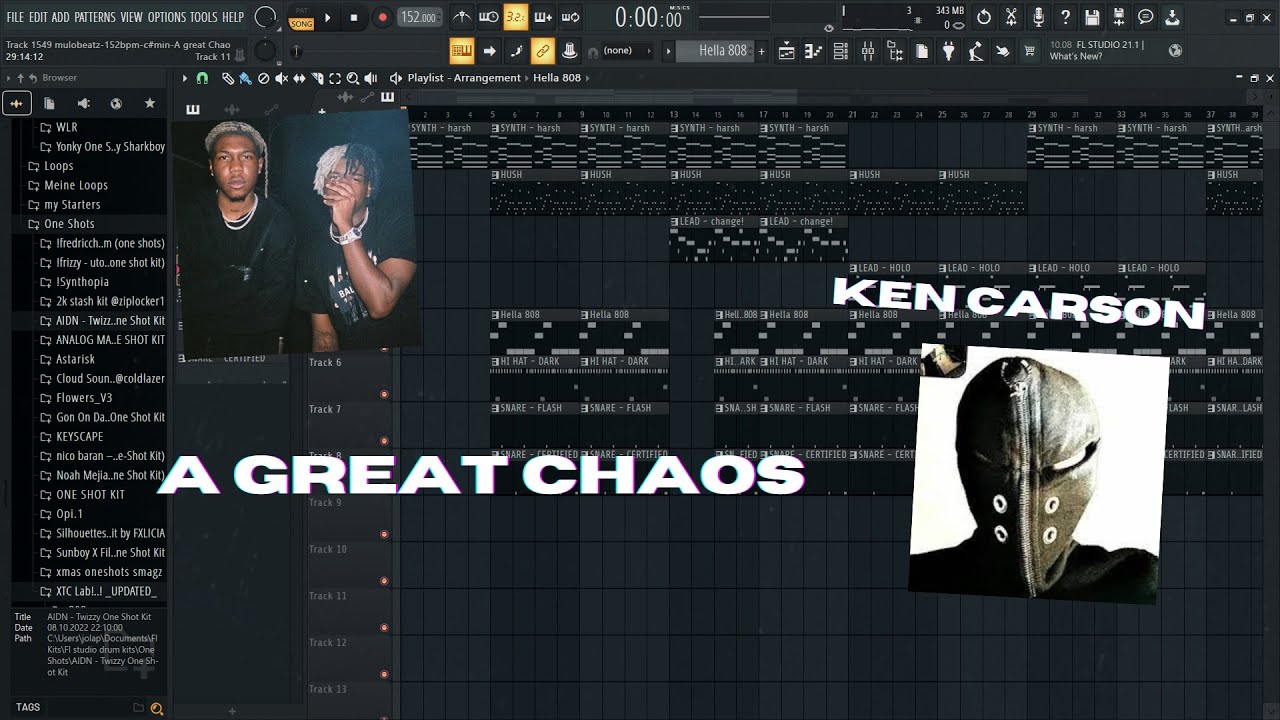Select the playlist mute tool
1280x720 pixels.
(x=281, y=78)
